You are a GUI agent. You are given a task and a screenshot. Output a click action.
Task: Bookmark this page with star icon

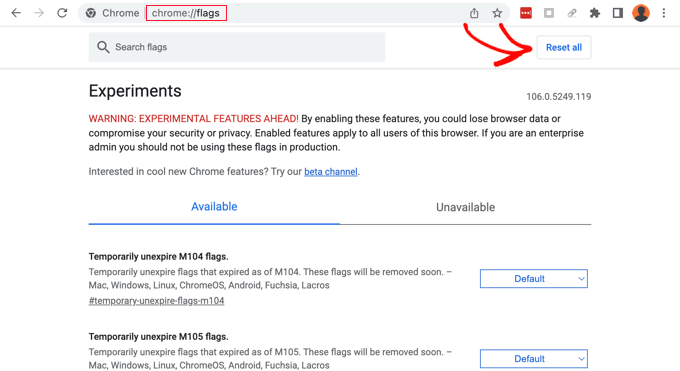pos(497,13)
